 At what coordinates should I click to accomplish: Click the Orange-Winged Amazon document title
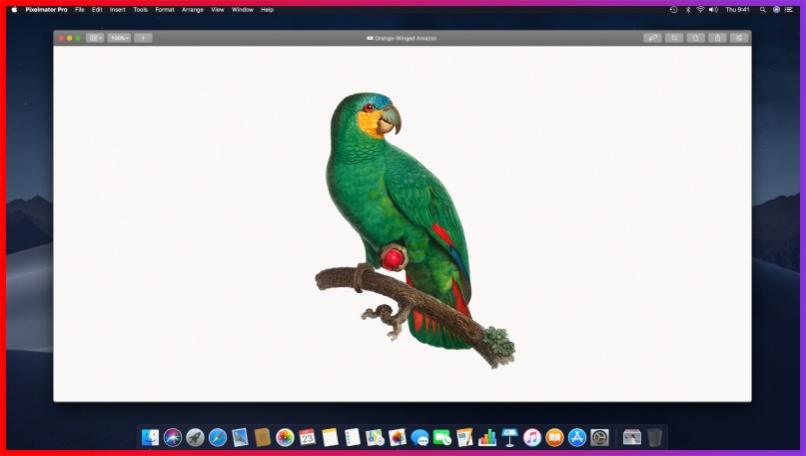click(x=405, y=38)
